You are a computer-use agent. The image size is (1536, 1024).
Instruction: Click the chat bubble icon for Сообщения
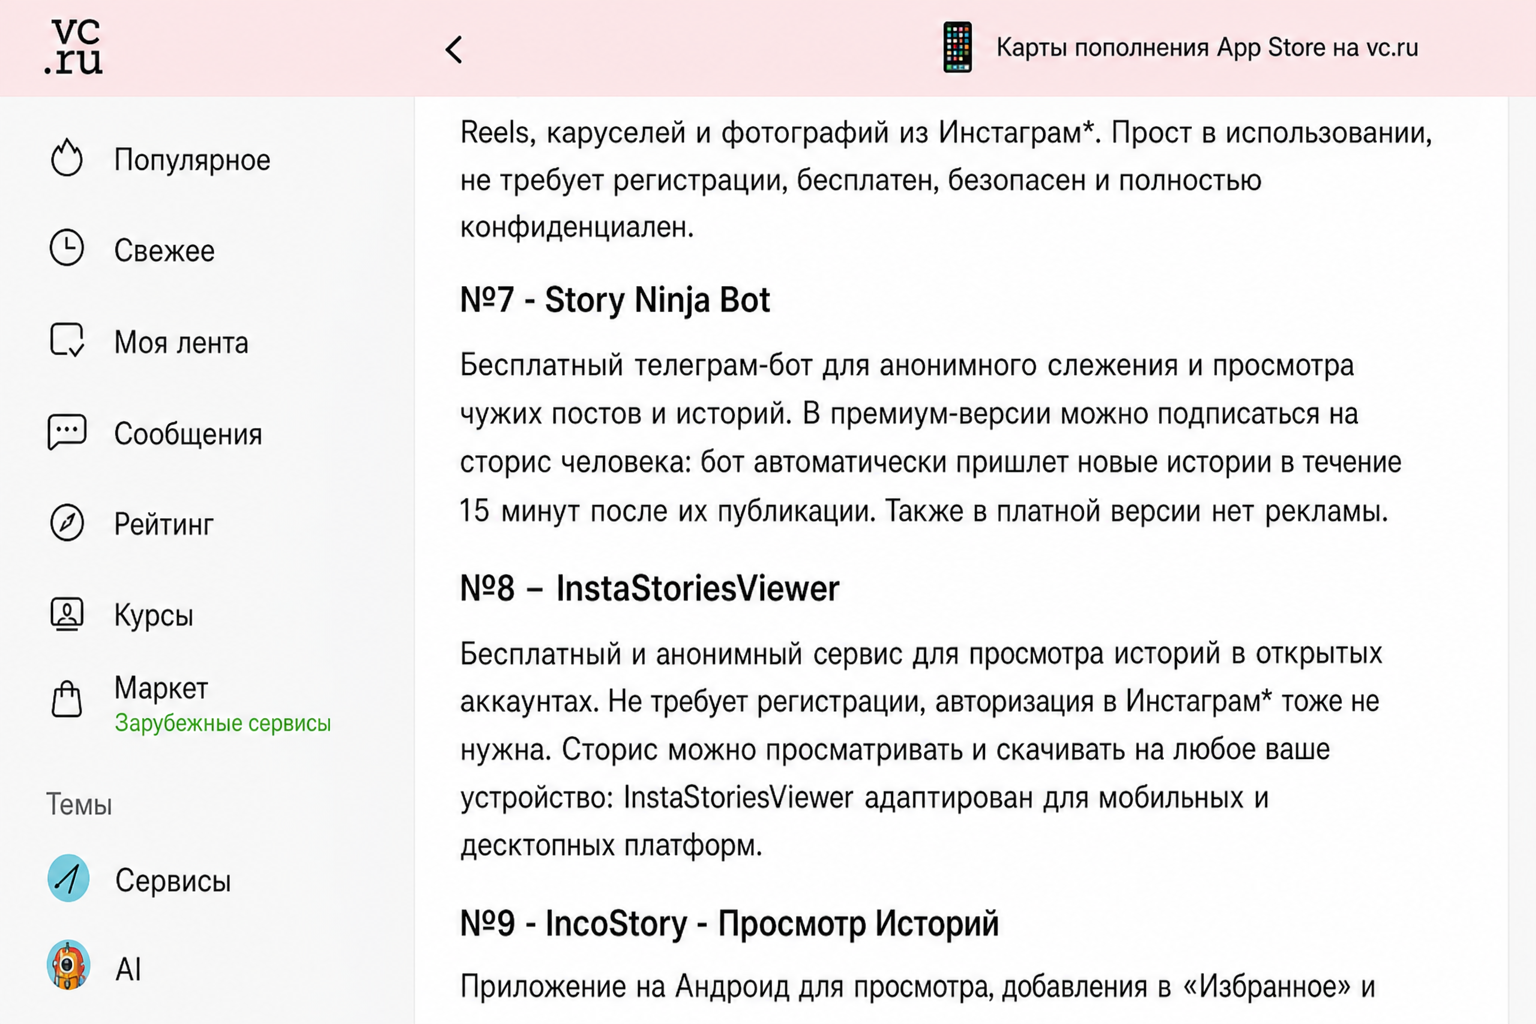point(67,432)
